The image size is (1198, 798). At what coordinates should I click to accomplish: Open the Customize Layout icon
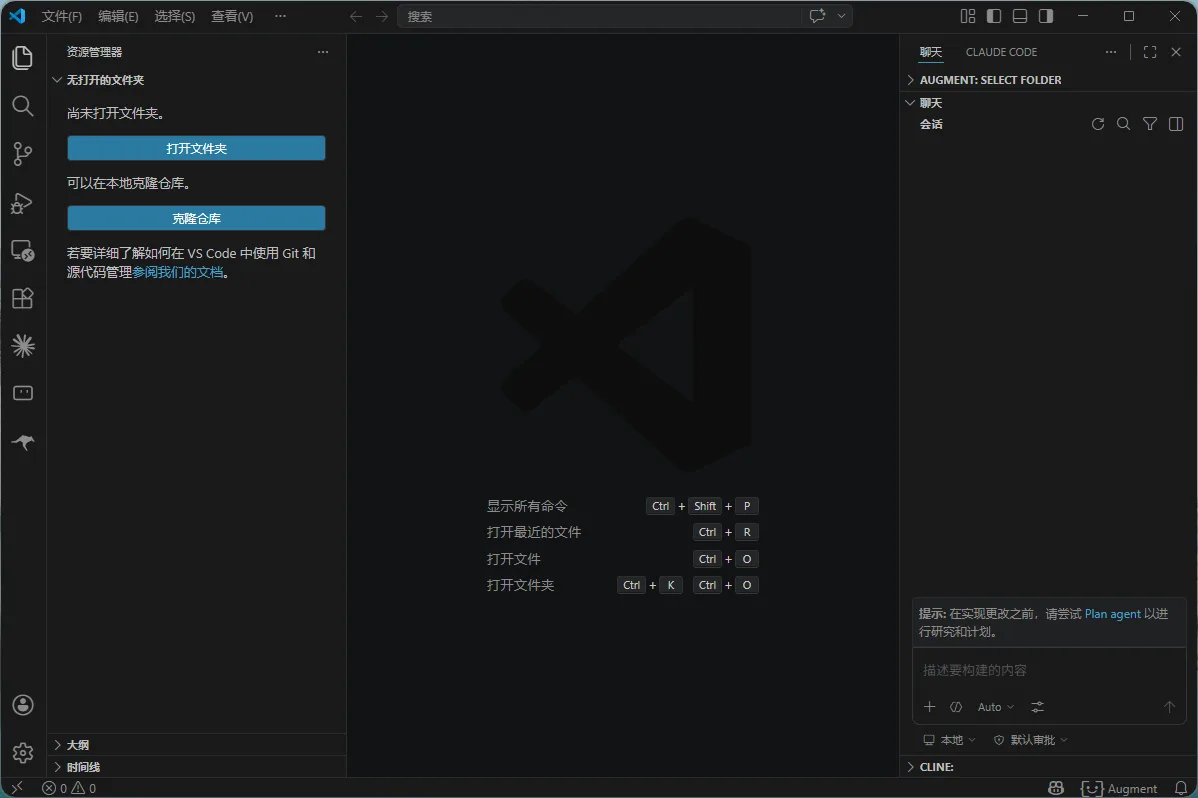tap(968, 16)
